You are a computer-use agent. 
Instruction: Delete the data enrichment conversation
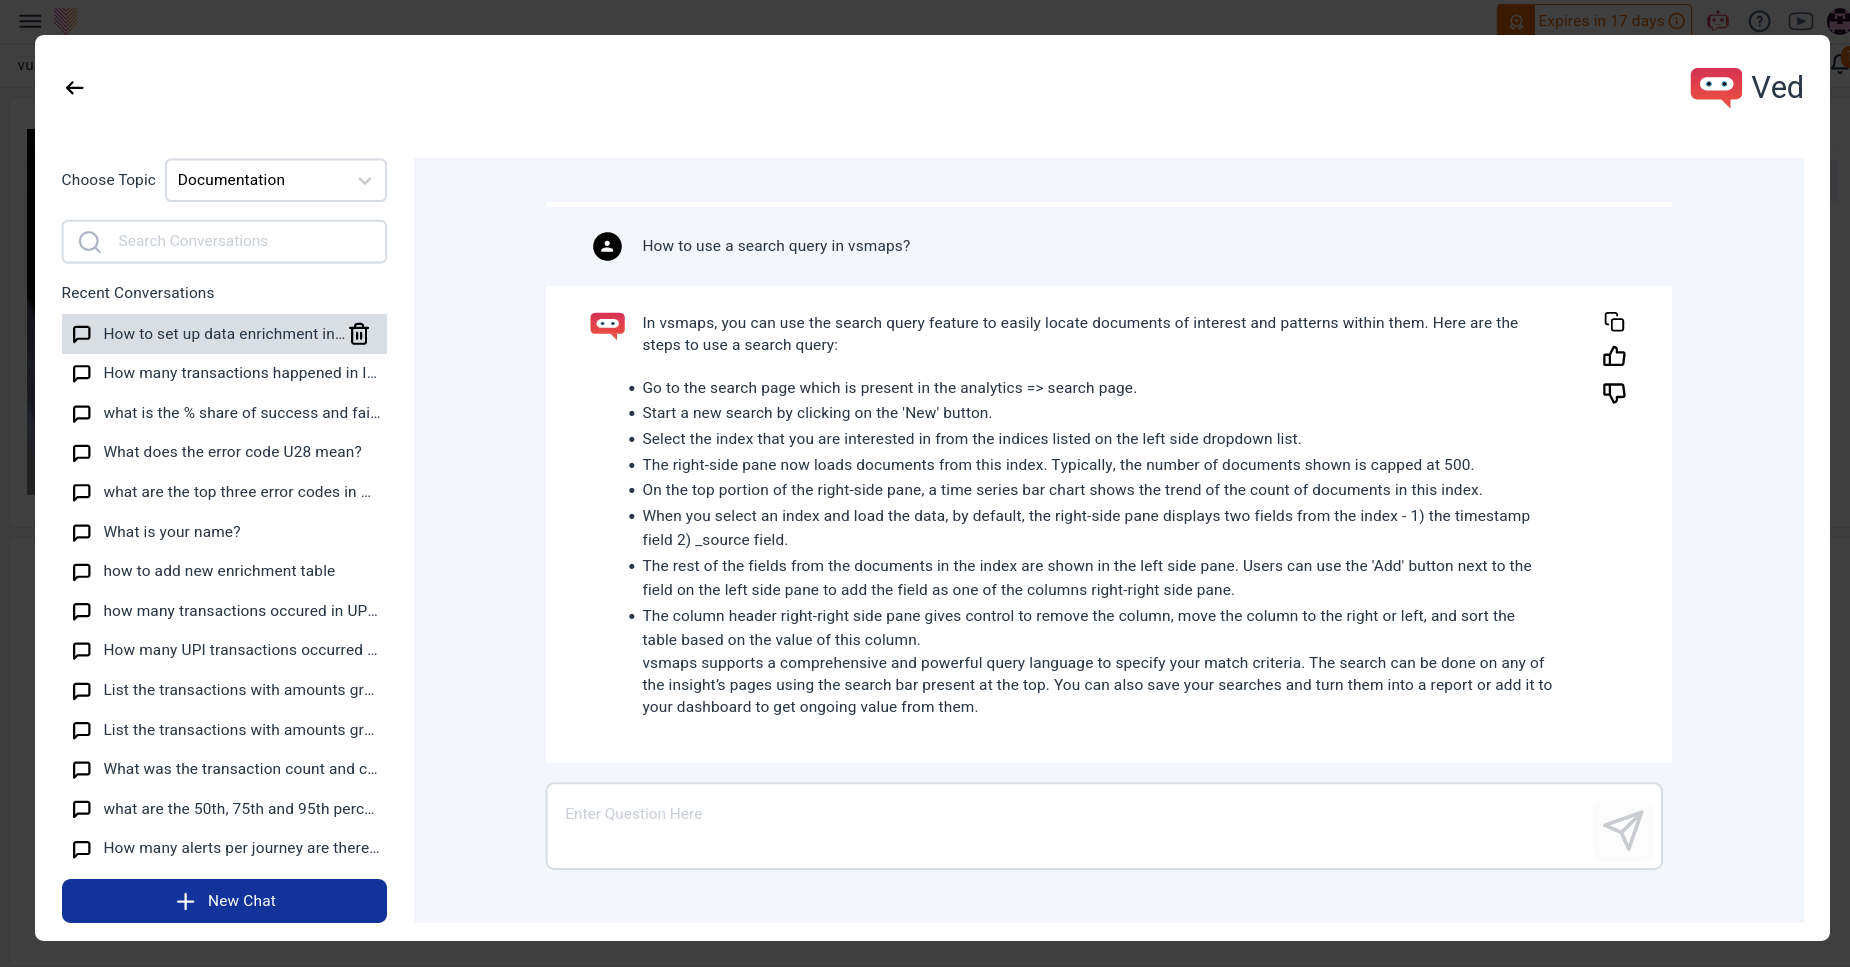[x=359, y=334]
